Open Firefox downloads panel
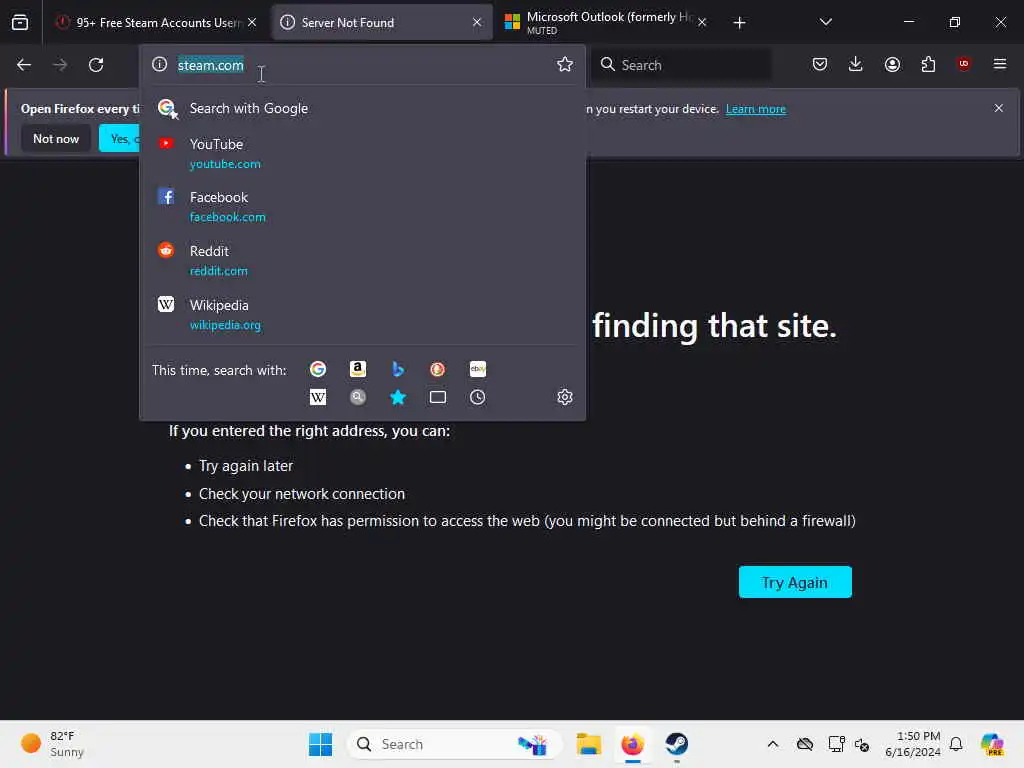 [x=856, y=64]
